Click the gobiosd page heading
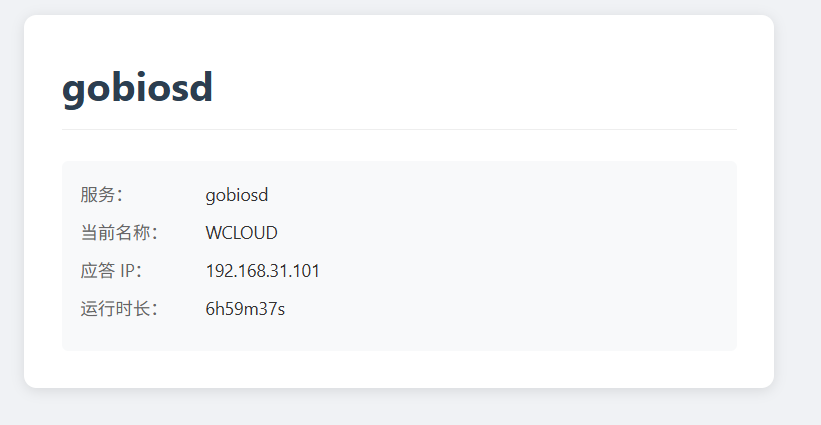The height and width of the screenshot is (425, 821). (x=137, y=88)
